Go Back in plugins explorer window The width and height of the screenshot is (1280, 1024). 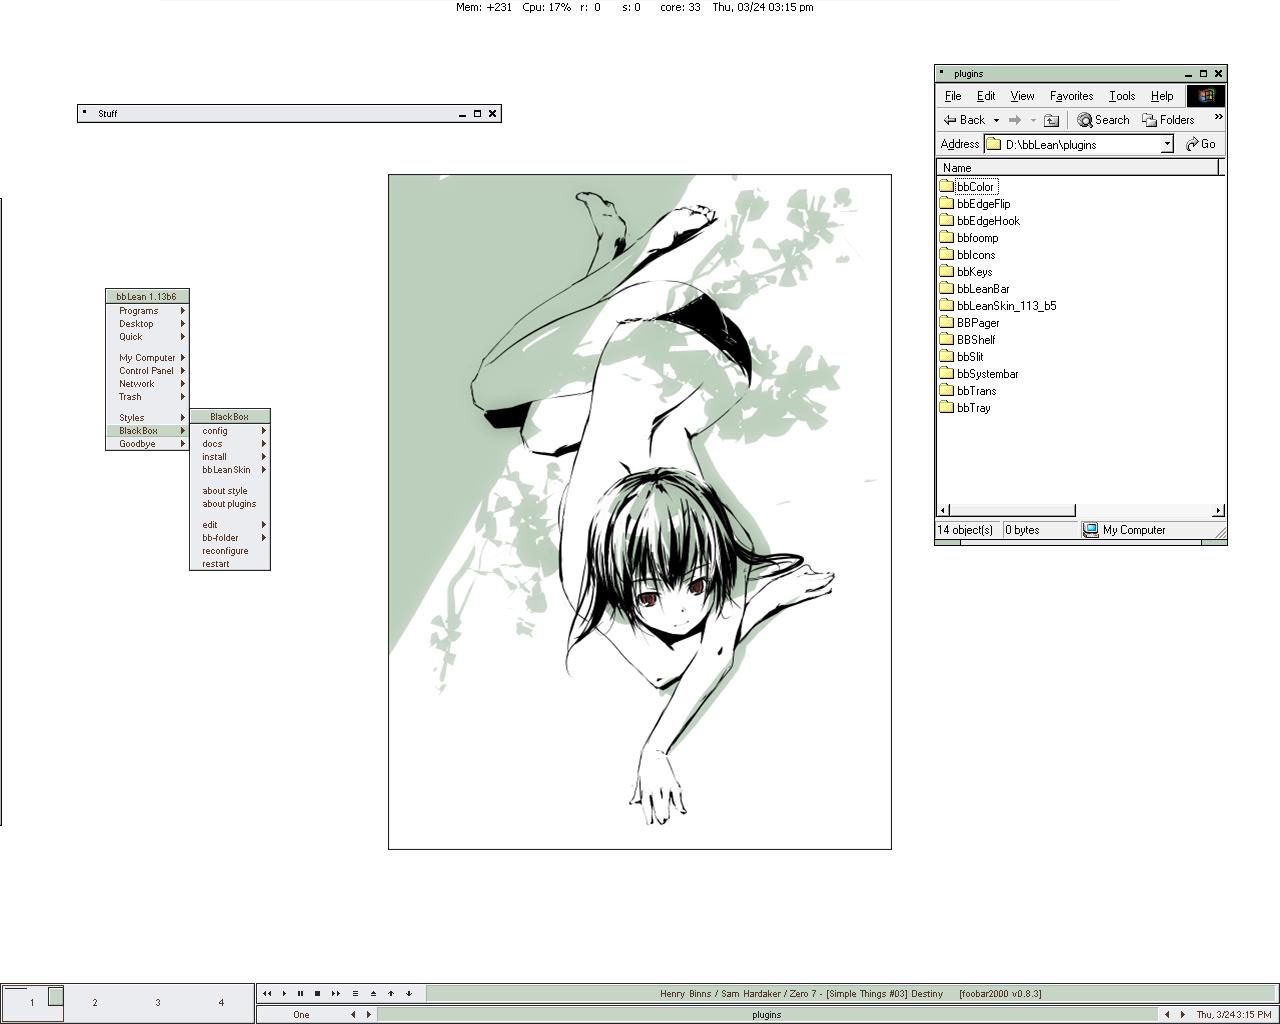(964, 120)
